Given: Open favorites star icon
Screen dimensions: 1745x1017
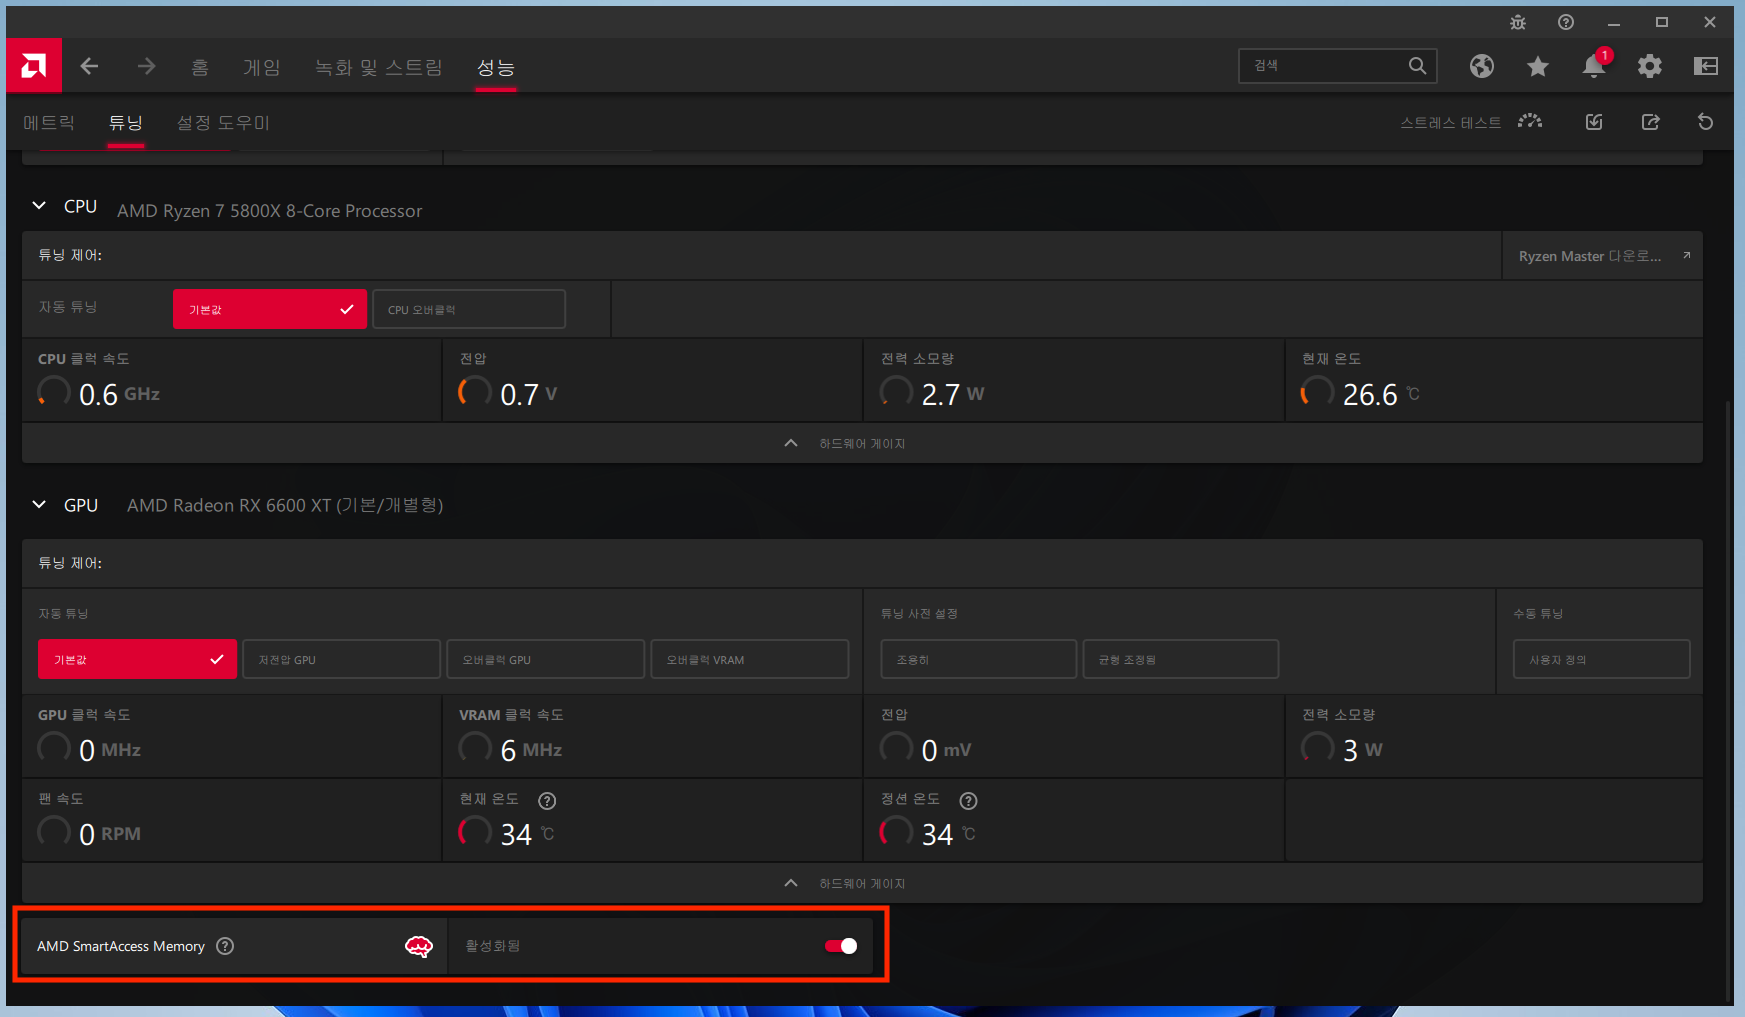Looking at the screenshot, I should click(x=1538, y=66).
